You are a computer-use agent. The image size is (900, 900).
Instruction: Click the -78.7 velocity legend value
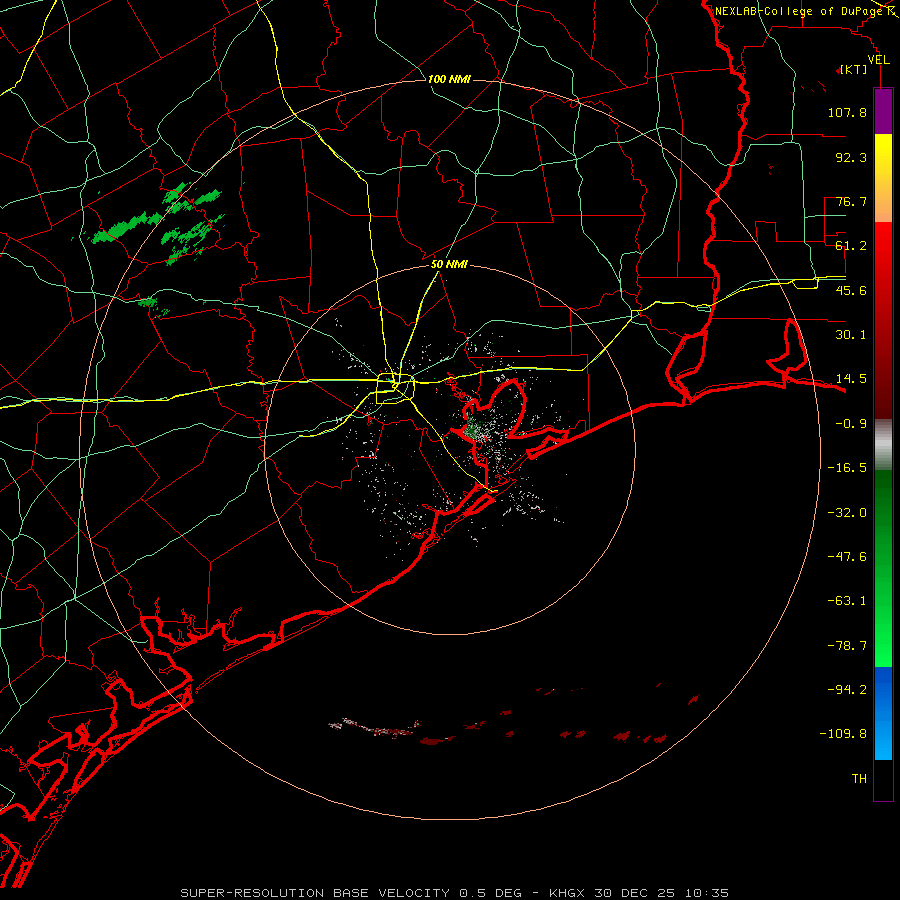pyautogui.click(x=847, y=646)
